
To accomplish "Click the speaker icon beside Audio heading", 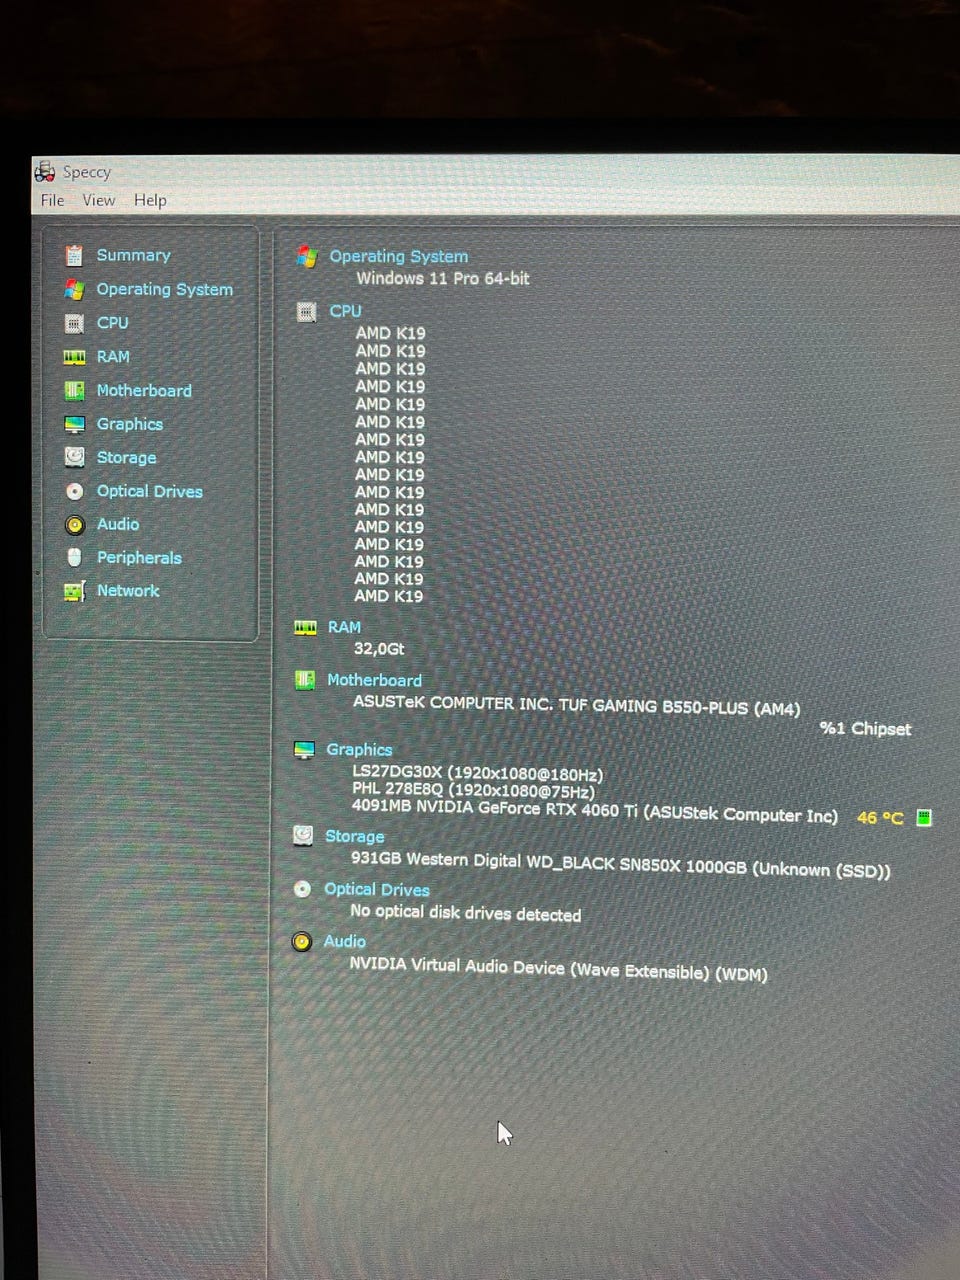I will tap(301, 942).
